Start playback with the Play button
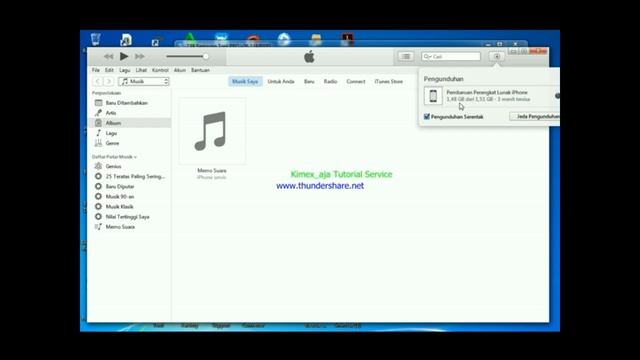This screenshot has height=360, width=640. click(x=124, y=56)
